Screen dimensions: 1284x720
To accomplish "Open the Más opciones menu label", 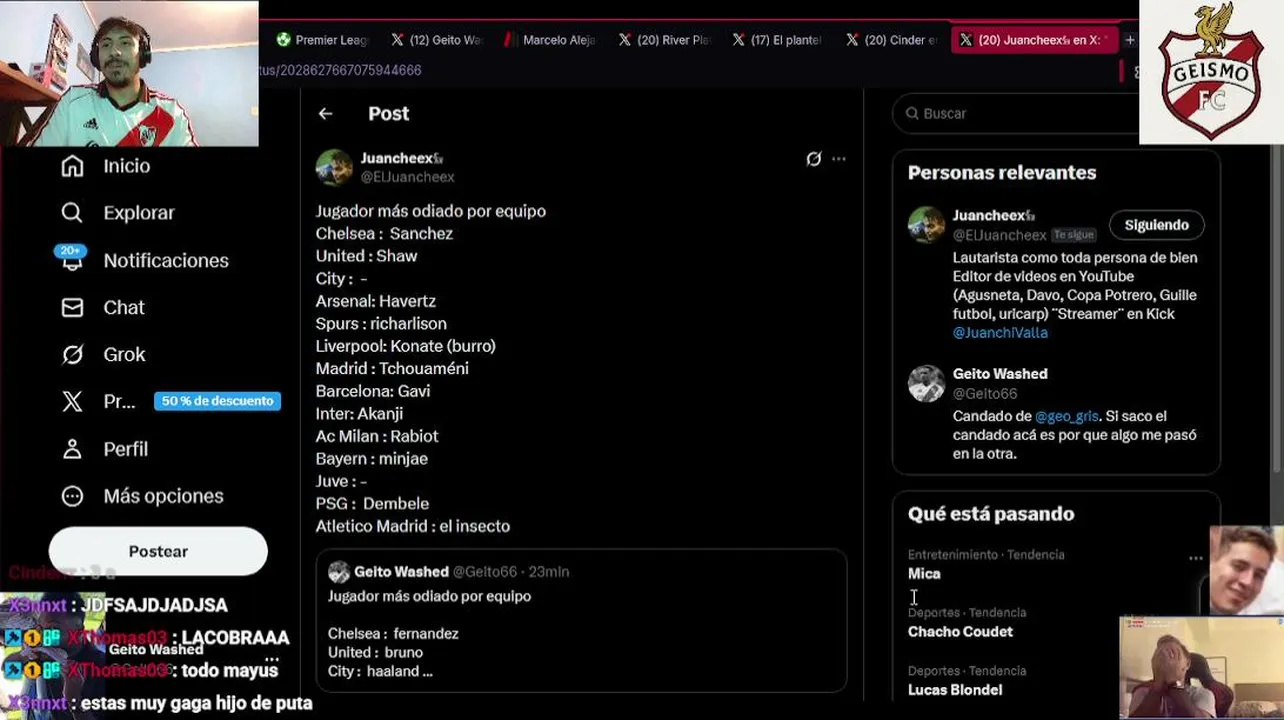I will (164, 496).
